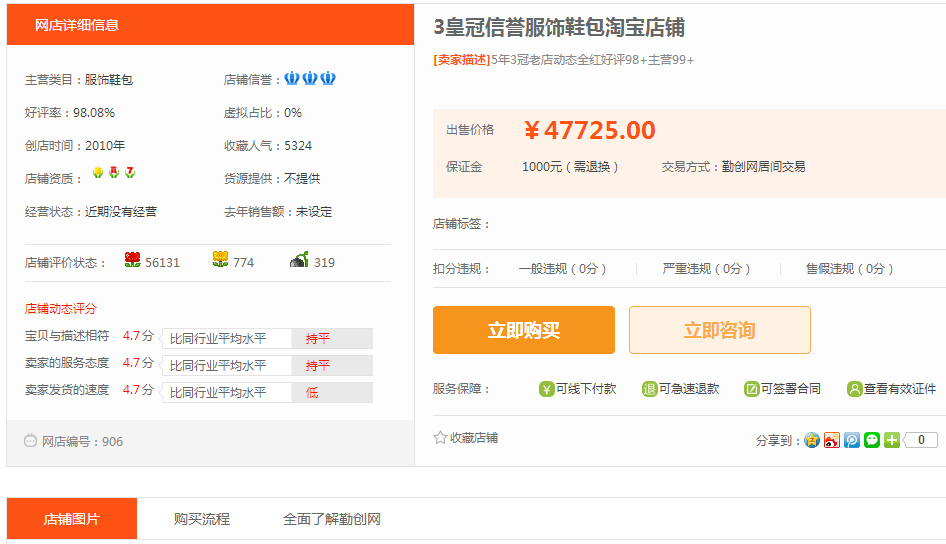Share to Tencent Weibo icon

[x=852, y=440]
